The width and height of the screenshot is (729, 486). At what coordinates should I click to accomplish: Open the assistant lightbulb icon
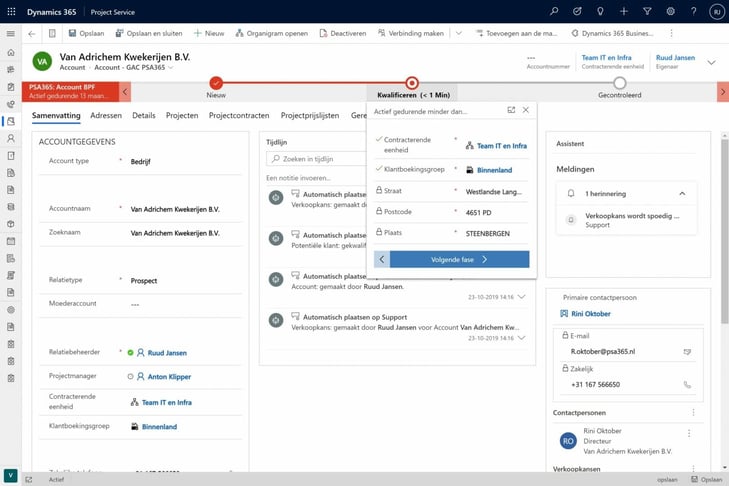[600, 11]
